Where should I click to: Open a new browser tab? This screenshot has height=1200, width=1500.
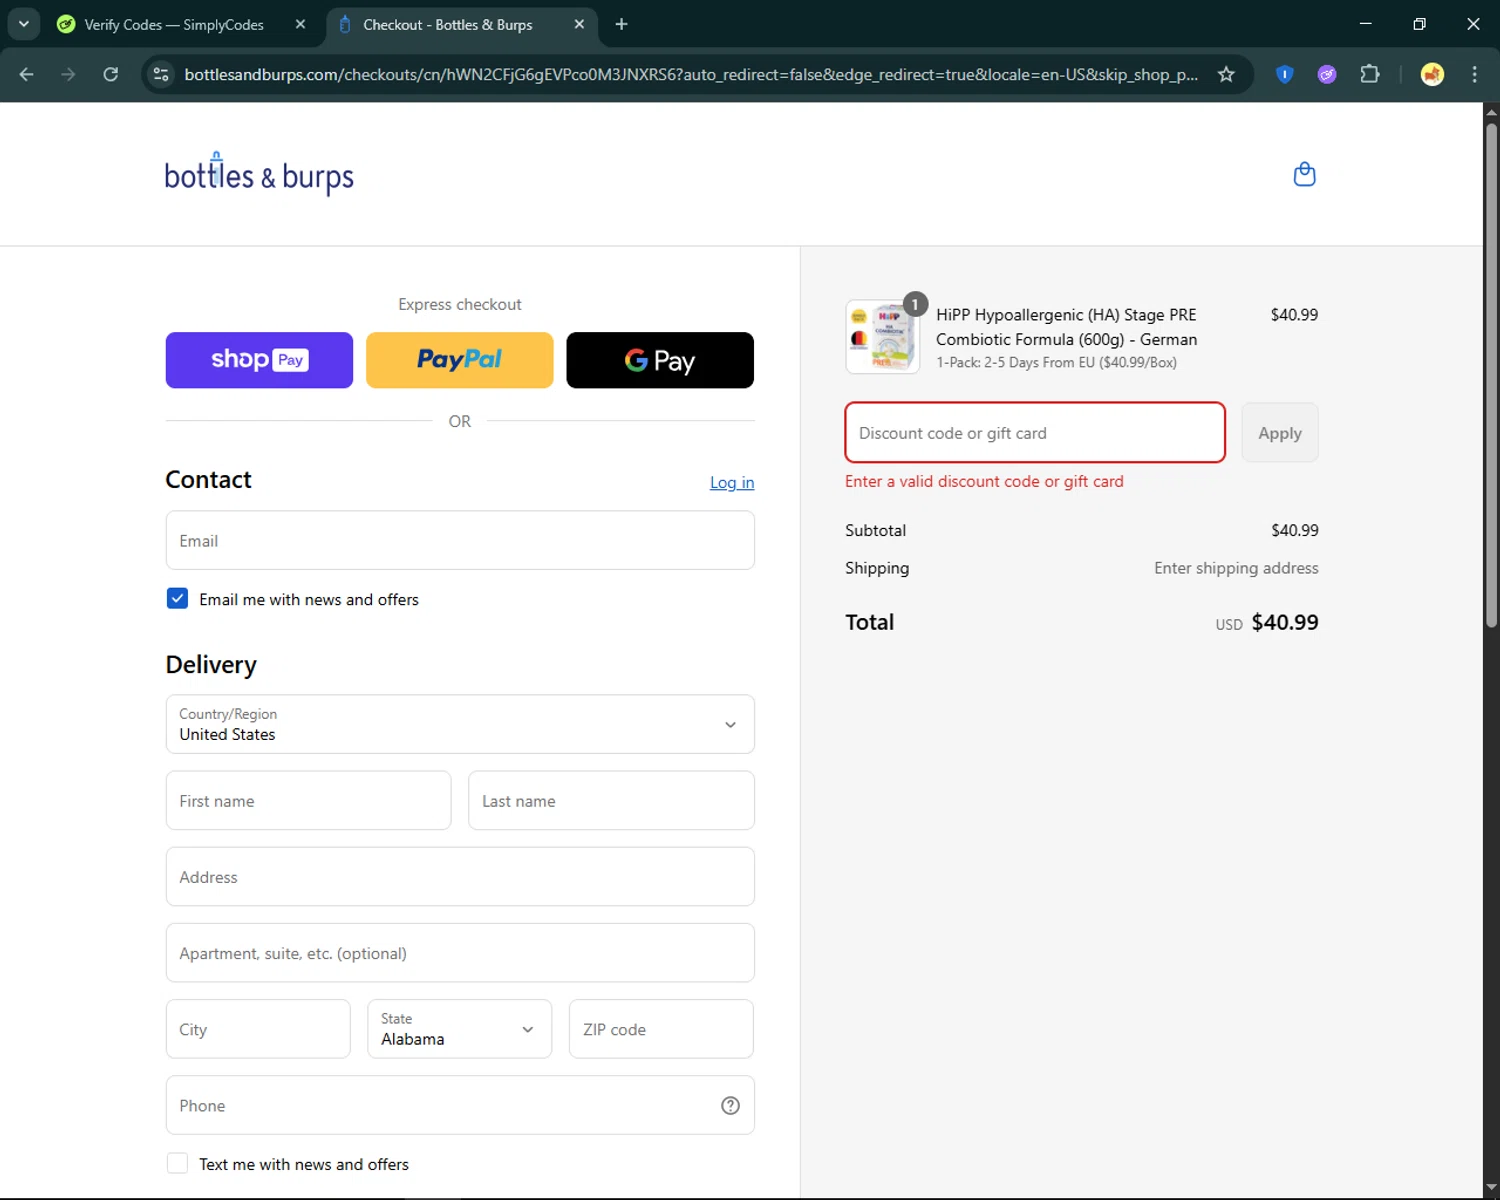621,24
